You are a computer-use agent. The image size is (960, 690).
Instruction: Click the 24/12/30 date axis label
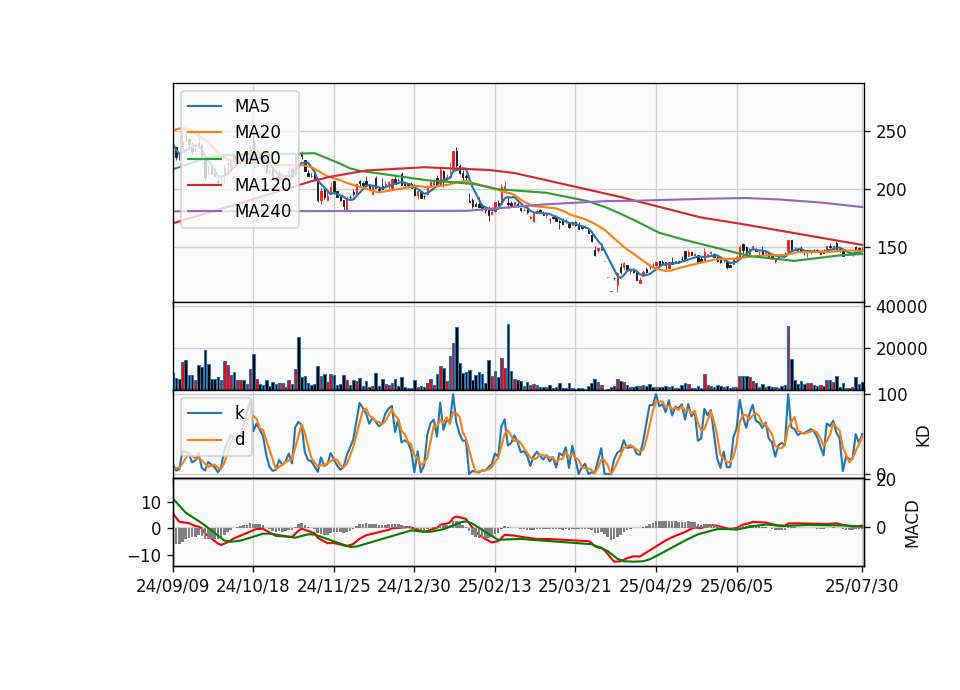(x=414, y=586)
